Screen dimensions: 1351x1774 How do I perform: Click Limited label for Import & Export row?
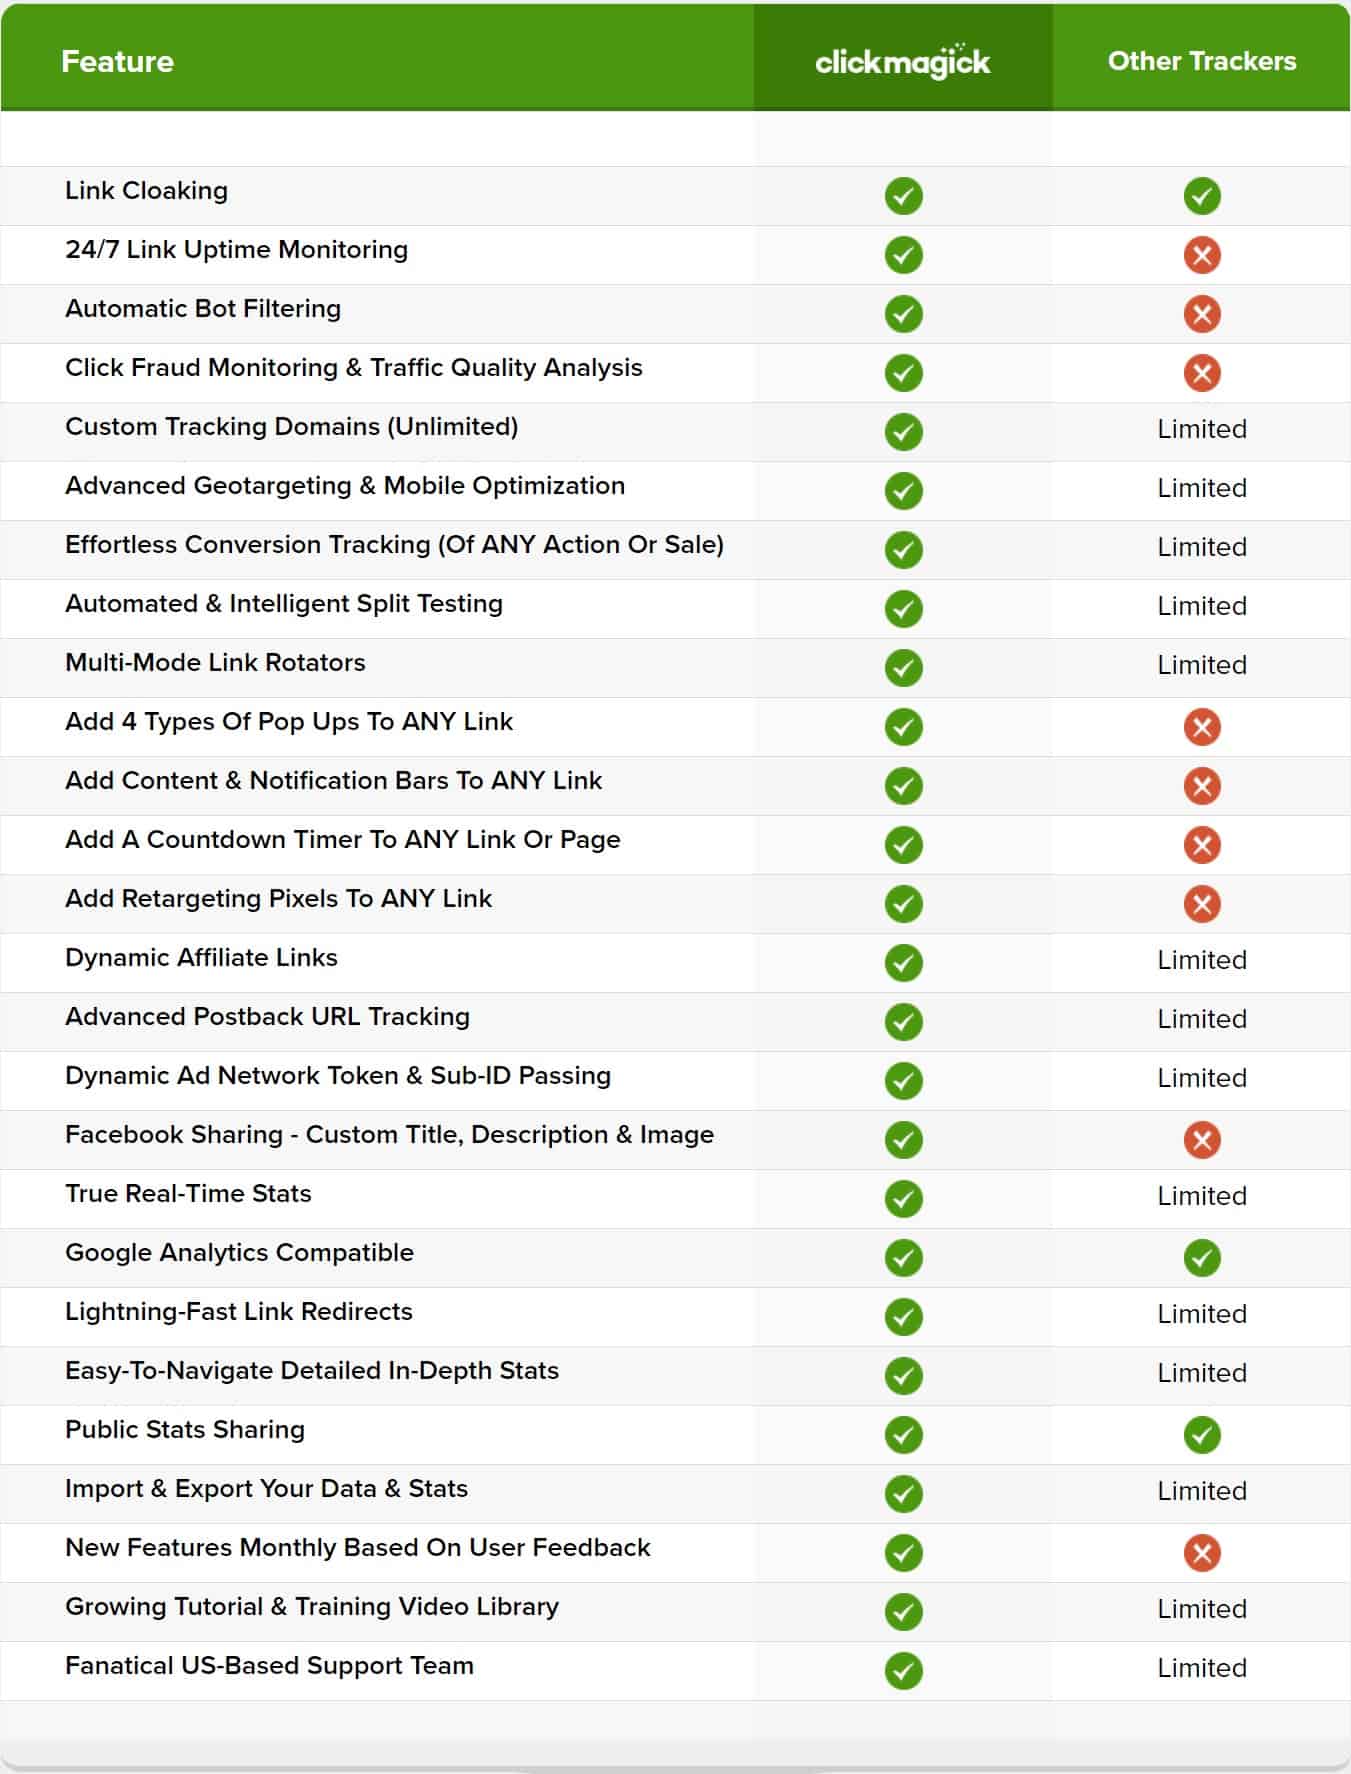coord(1201,1491)
